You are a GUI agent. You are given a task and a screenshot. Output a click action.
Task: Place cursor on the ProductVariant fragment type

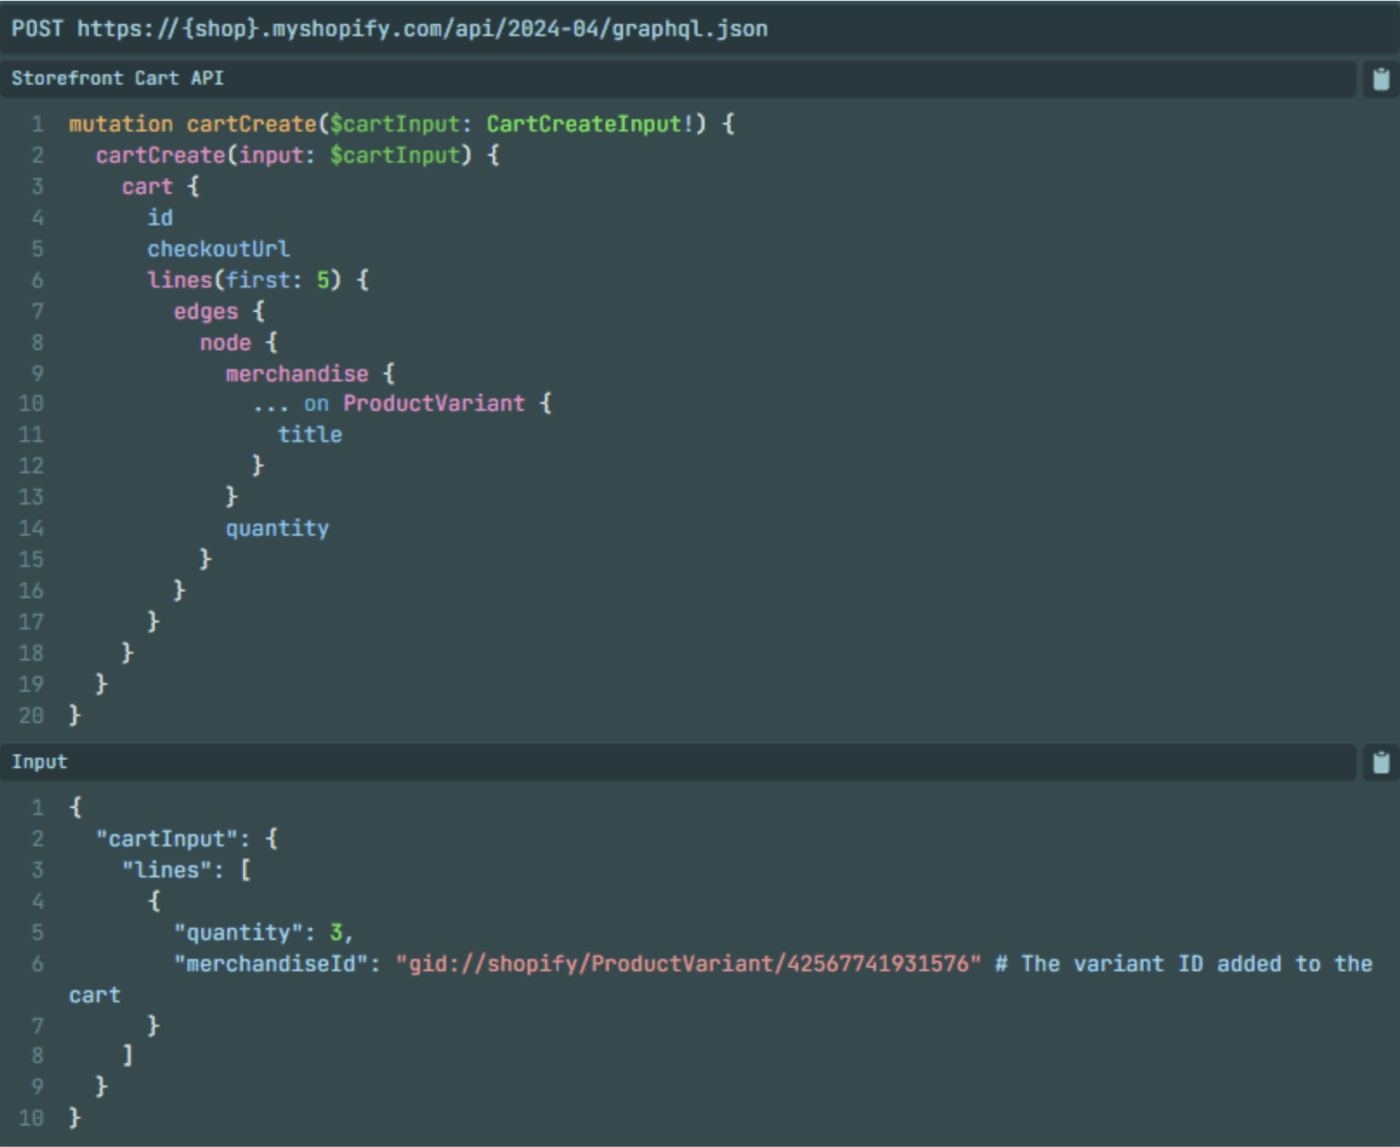point(433,404)
